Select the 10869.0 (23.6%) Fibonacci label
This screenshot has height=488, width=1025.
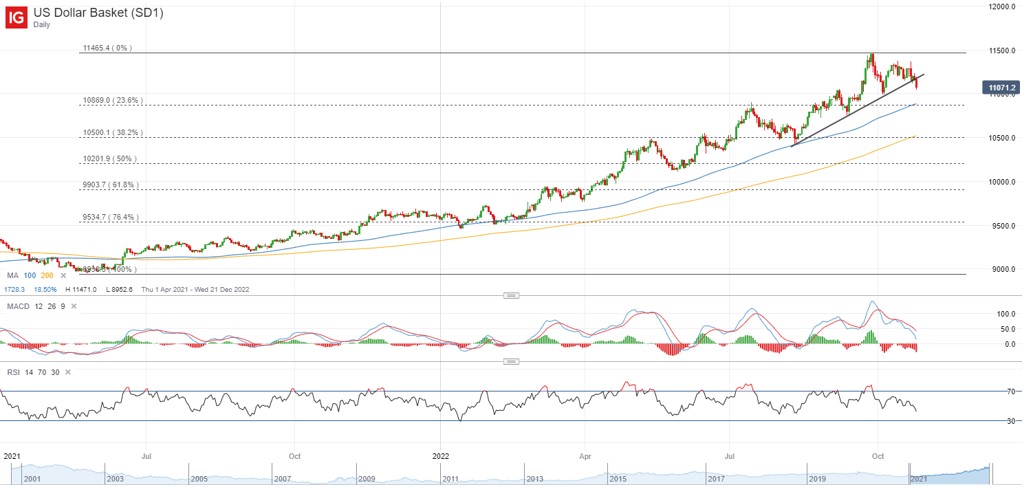(111, 100)
